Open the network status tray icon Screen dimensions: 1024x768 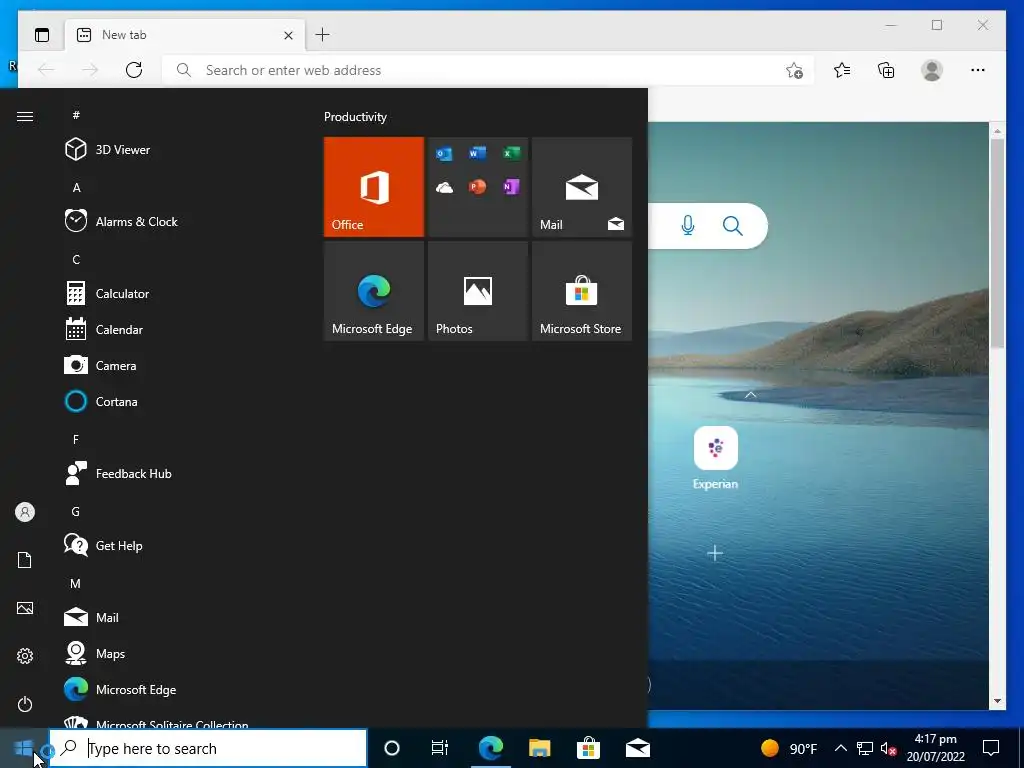(865, 748)
